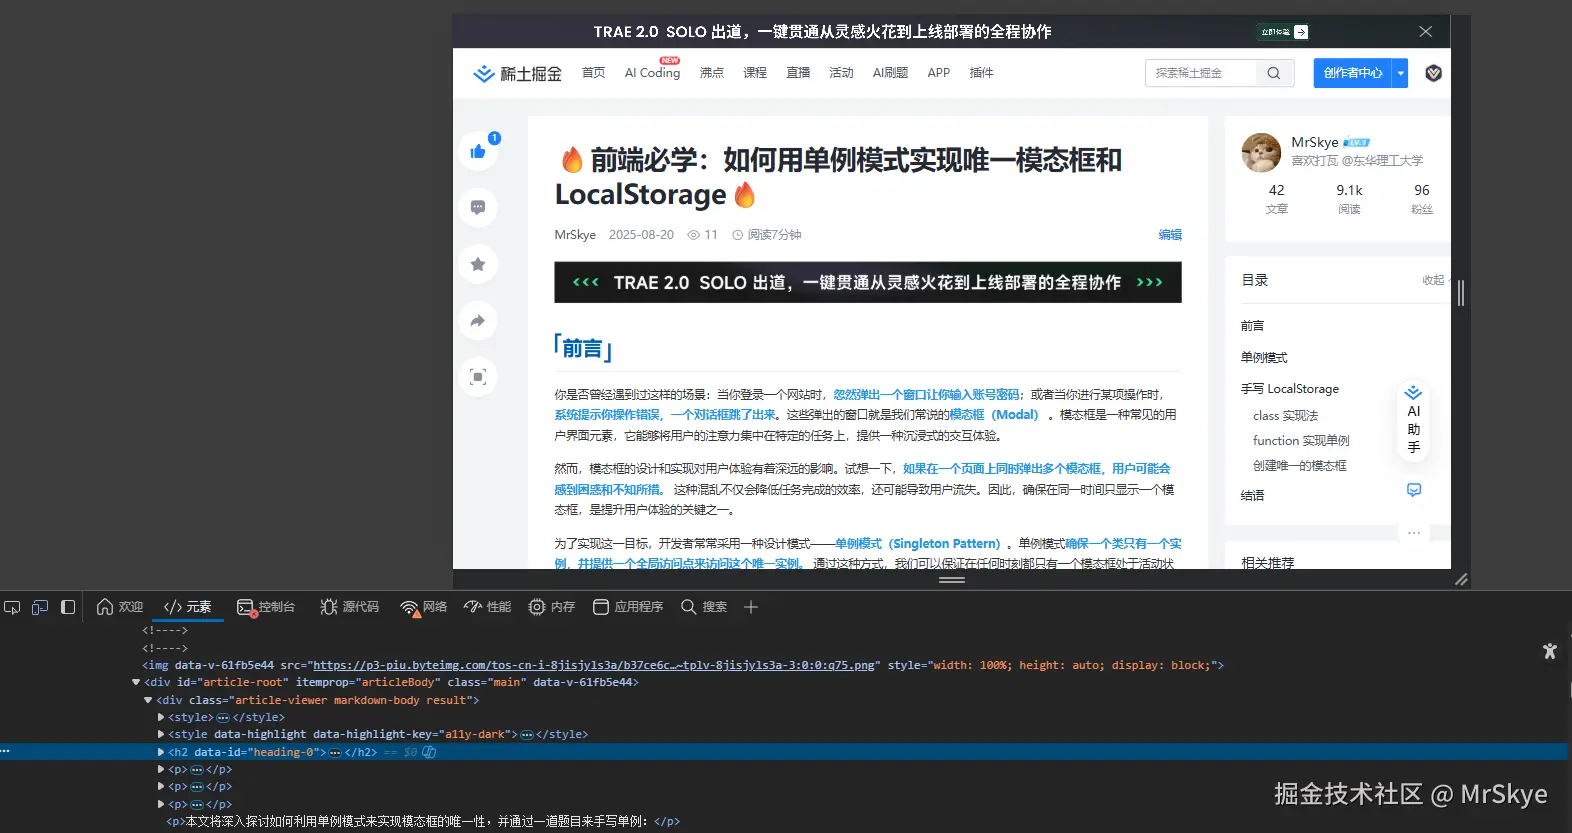Viewport: 1572px width, 833px height.
Task: Click the 编辑 link on the article
Action: (1170, 235)
